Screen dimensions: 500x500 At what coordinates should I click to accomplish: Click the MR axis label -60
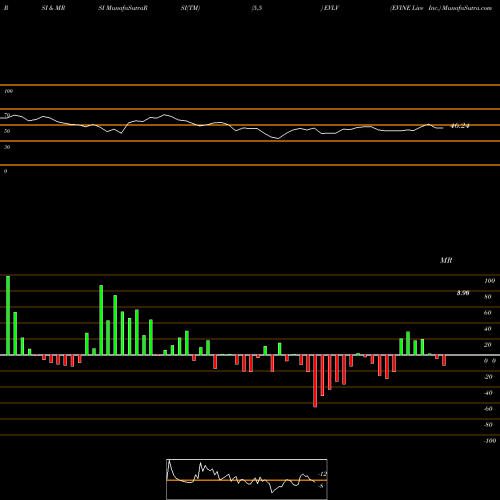pos(488,409)
